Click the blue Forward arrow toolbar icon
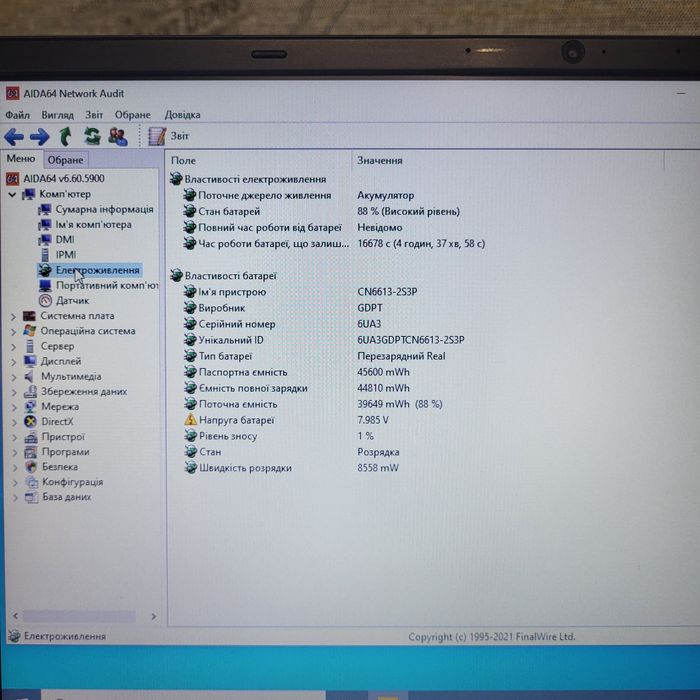700x700 pixels. coord(40,137)
